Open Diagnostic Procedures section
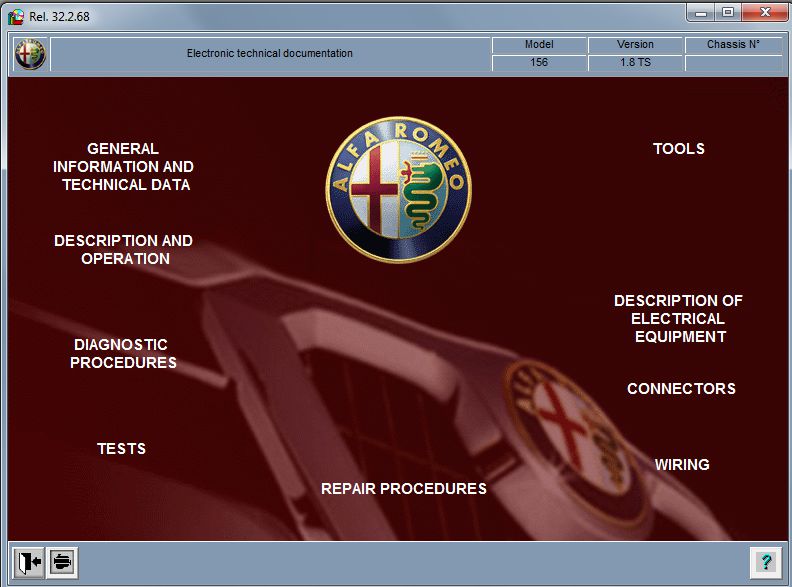This screenshot has width=792, height=587. pyautogui.click(x=123, y=354)
